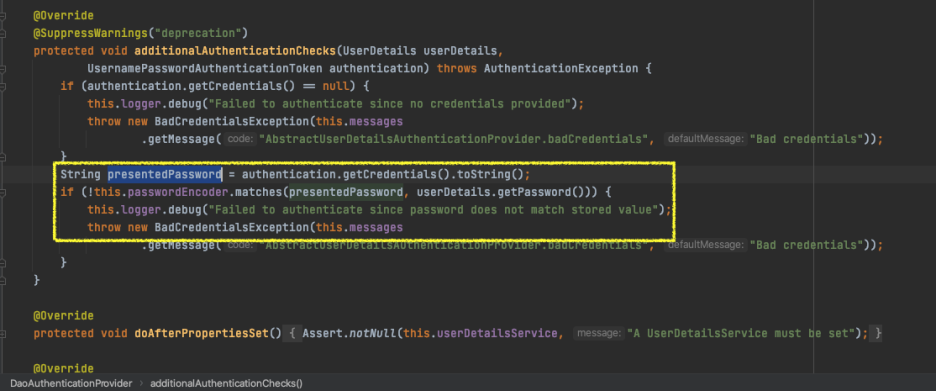Click the null keyword in the if condition

pos(336,86)
